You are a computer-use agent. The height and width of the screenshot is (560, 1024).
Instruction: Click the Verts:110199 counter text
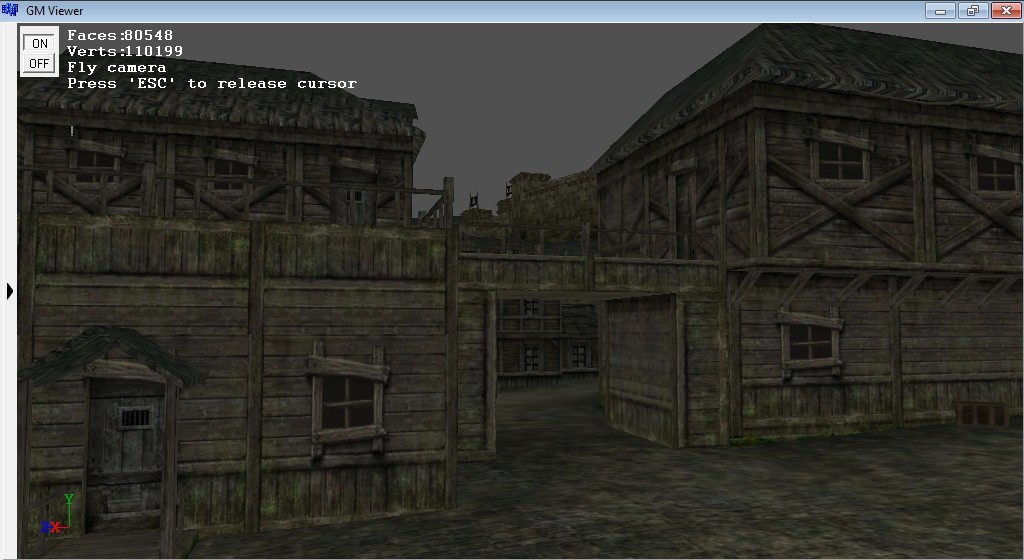pyautogui.click(x=125, y=51)
